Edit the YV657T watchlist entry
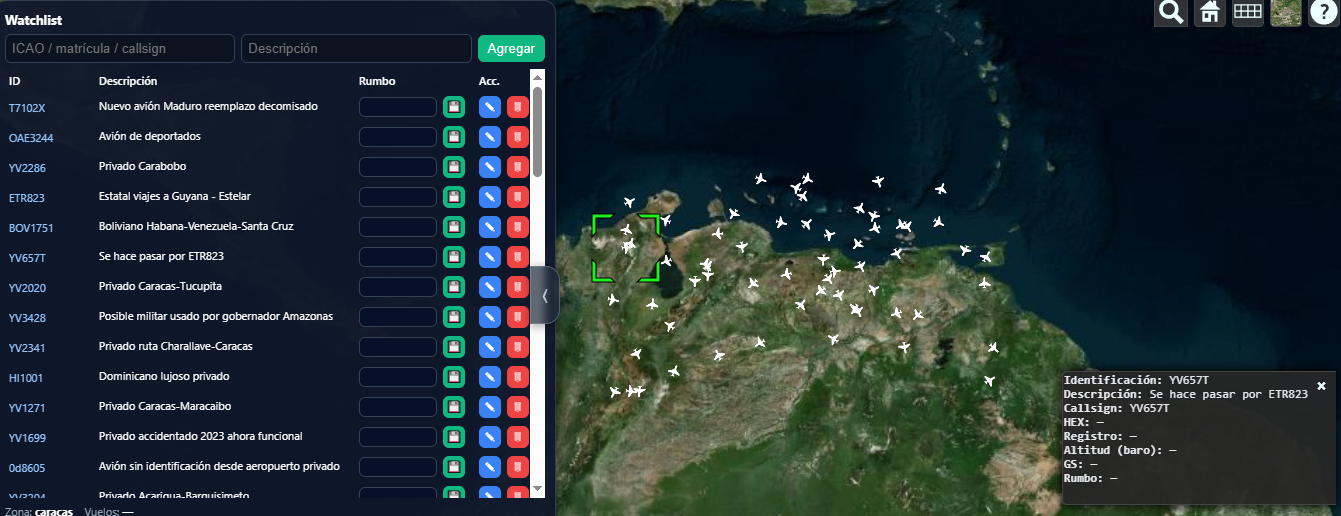This screenshot has height=516, width=1341. [x=490, y=257]
